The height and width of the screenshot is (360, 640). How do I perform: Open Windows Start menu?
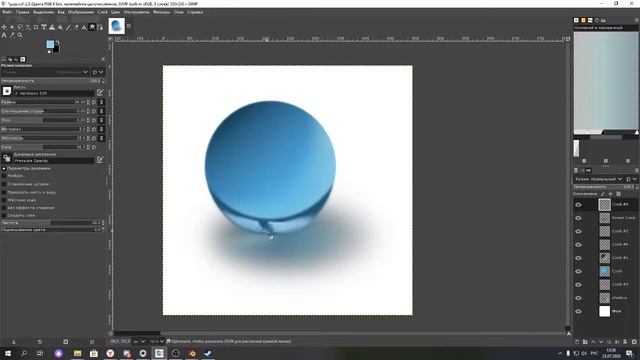tap(7, 353)
